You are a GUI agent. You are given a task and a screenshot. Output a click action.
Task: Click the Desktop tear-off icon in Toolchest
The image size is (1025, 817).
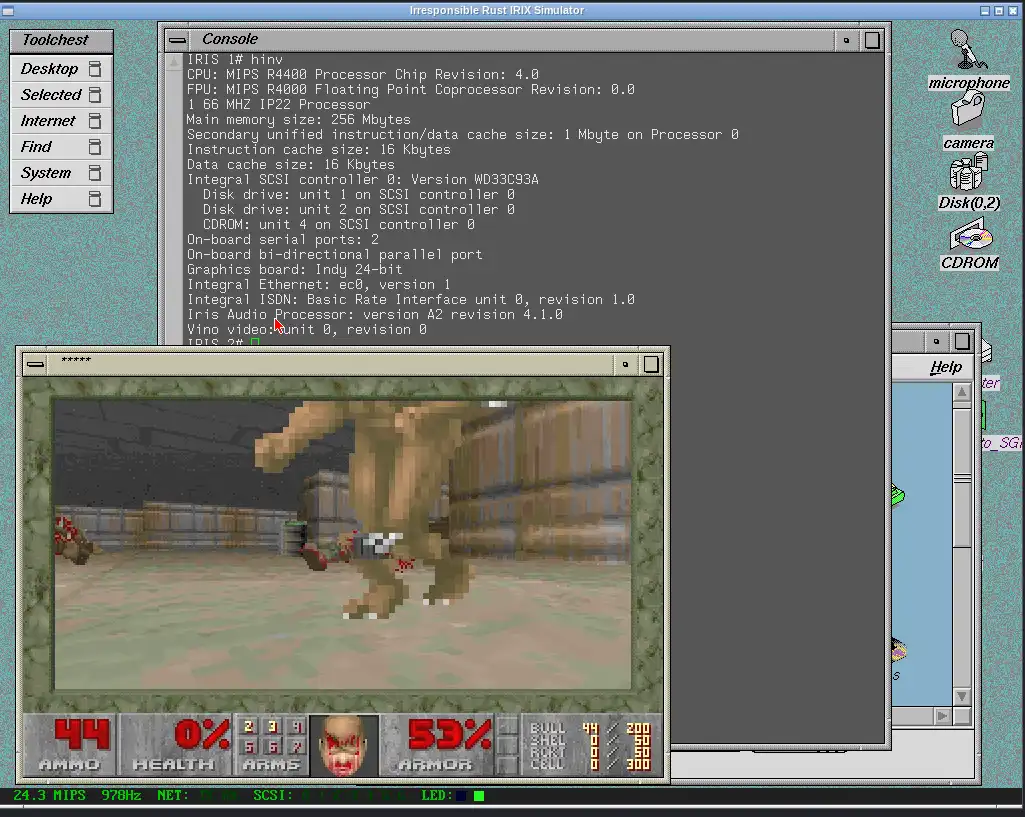[95, 69]
